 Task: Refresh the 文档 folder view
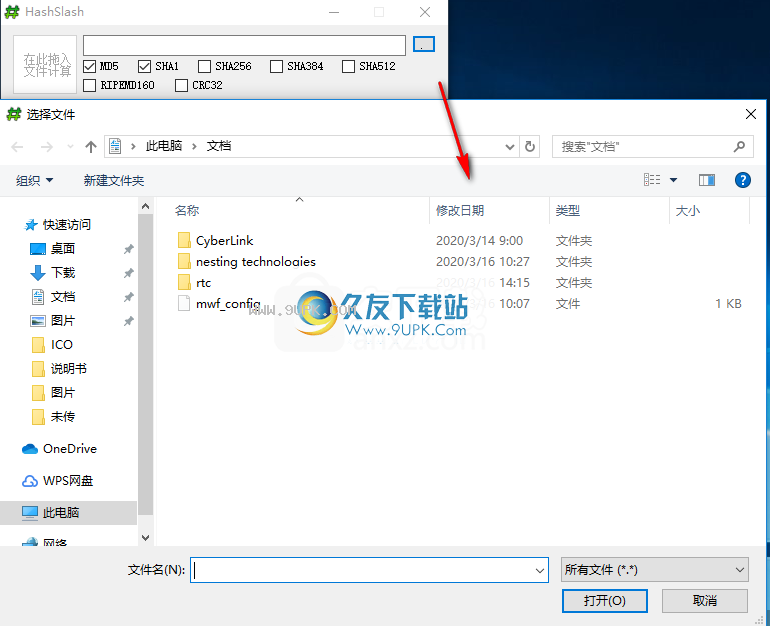point(529,147)
